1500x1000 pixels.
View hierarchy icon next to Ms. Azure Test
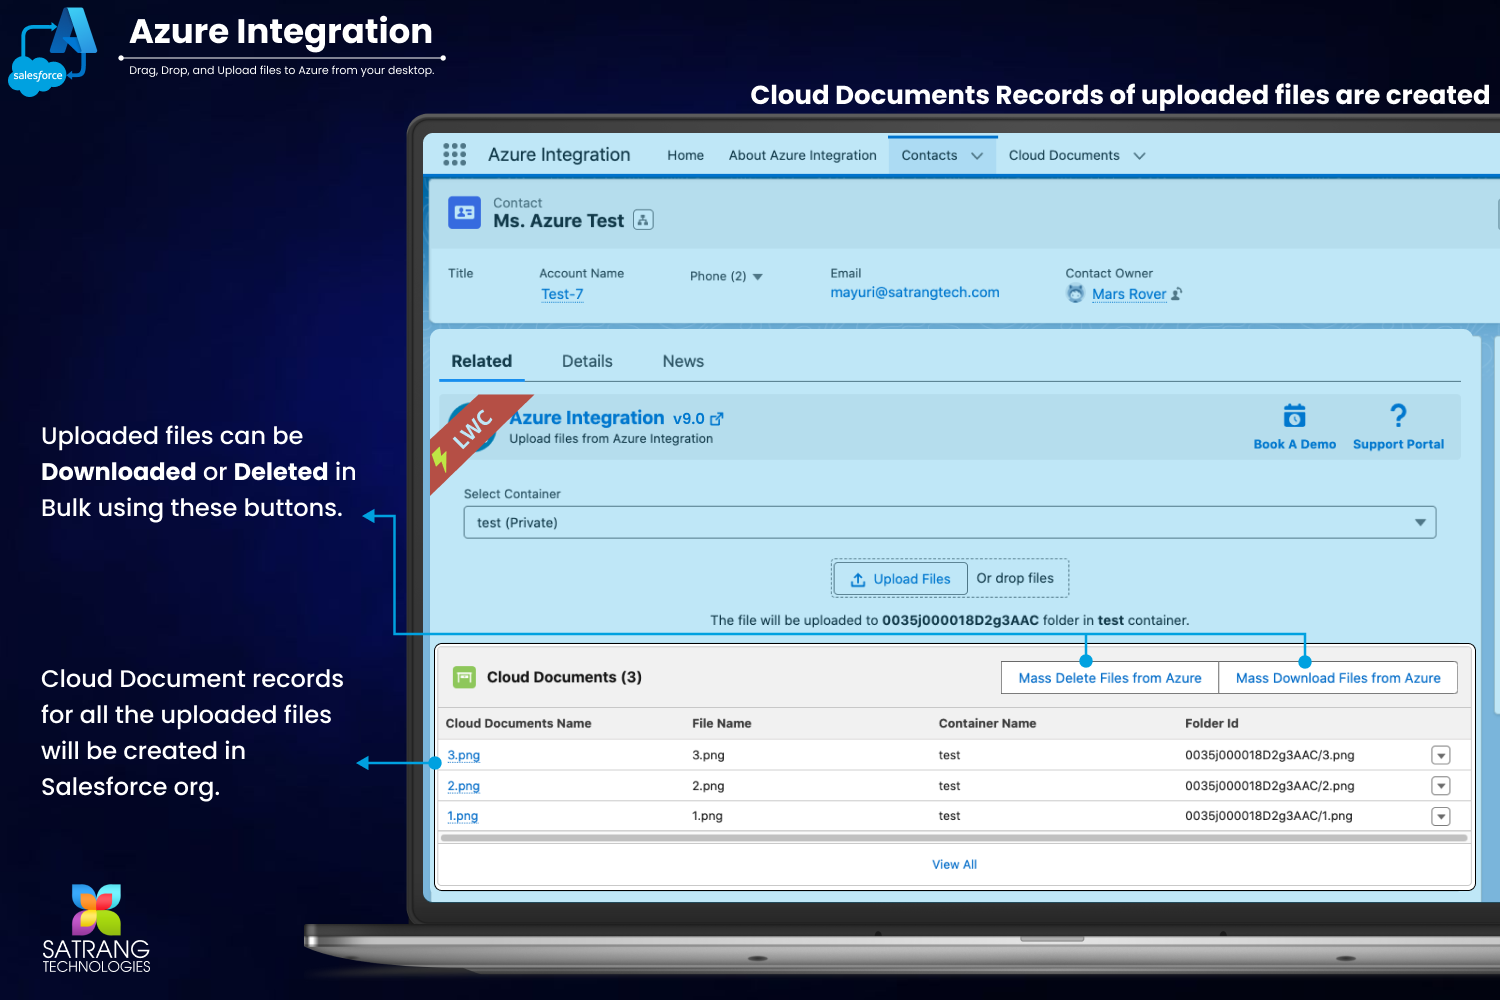click(x=643, y=220)
